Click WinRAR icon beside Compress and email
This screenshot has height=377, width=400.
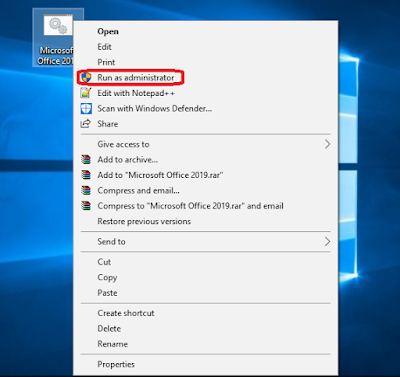86,190
